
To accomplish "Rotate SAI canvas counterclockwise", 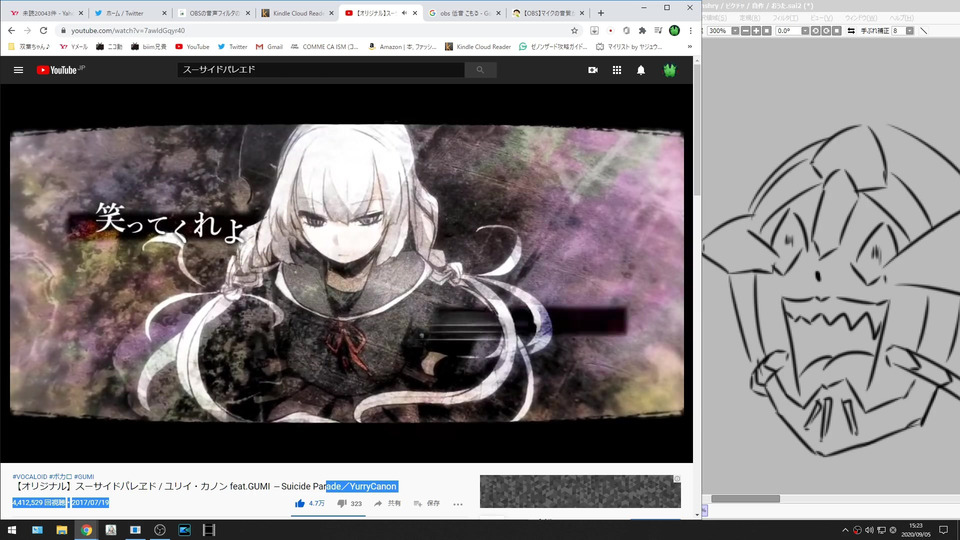I will (816, 31).
